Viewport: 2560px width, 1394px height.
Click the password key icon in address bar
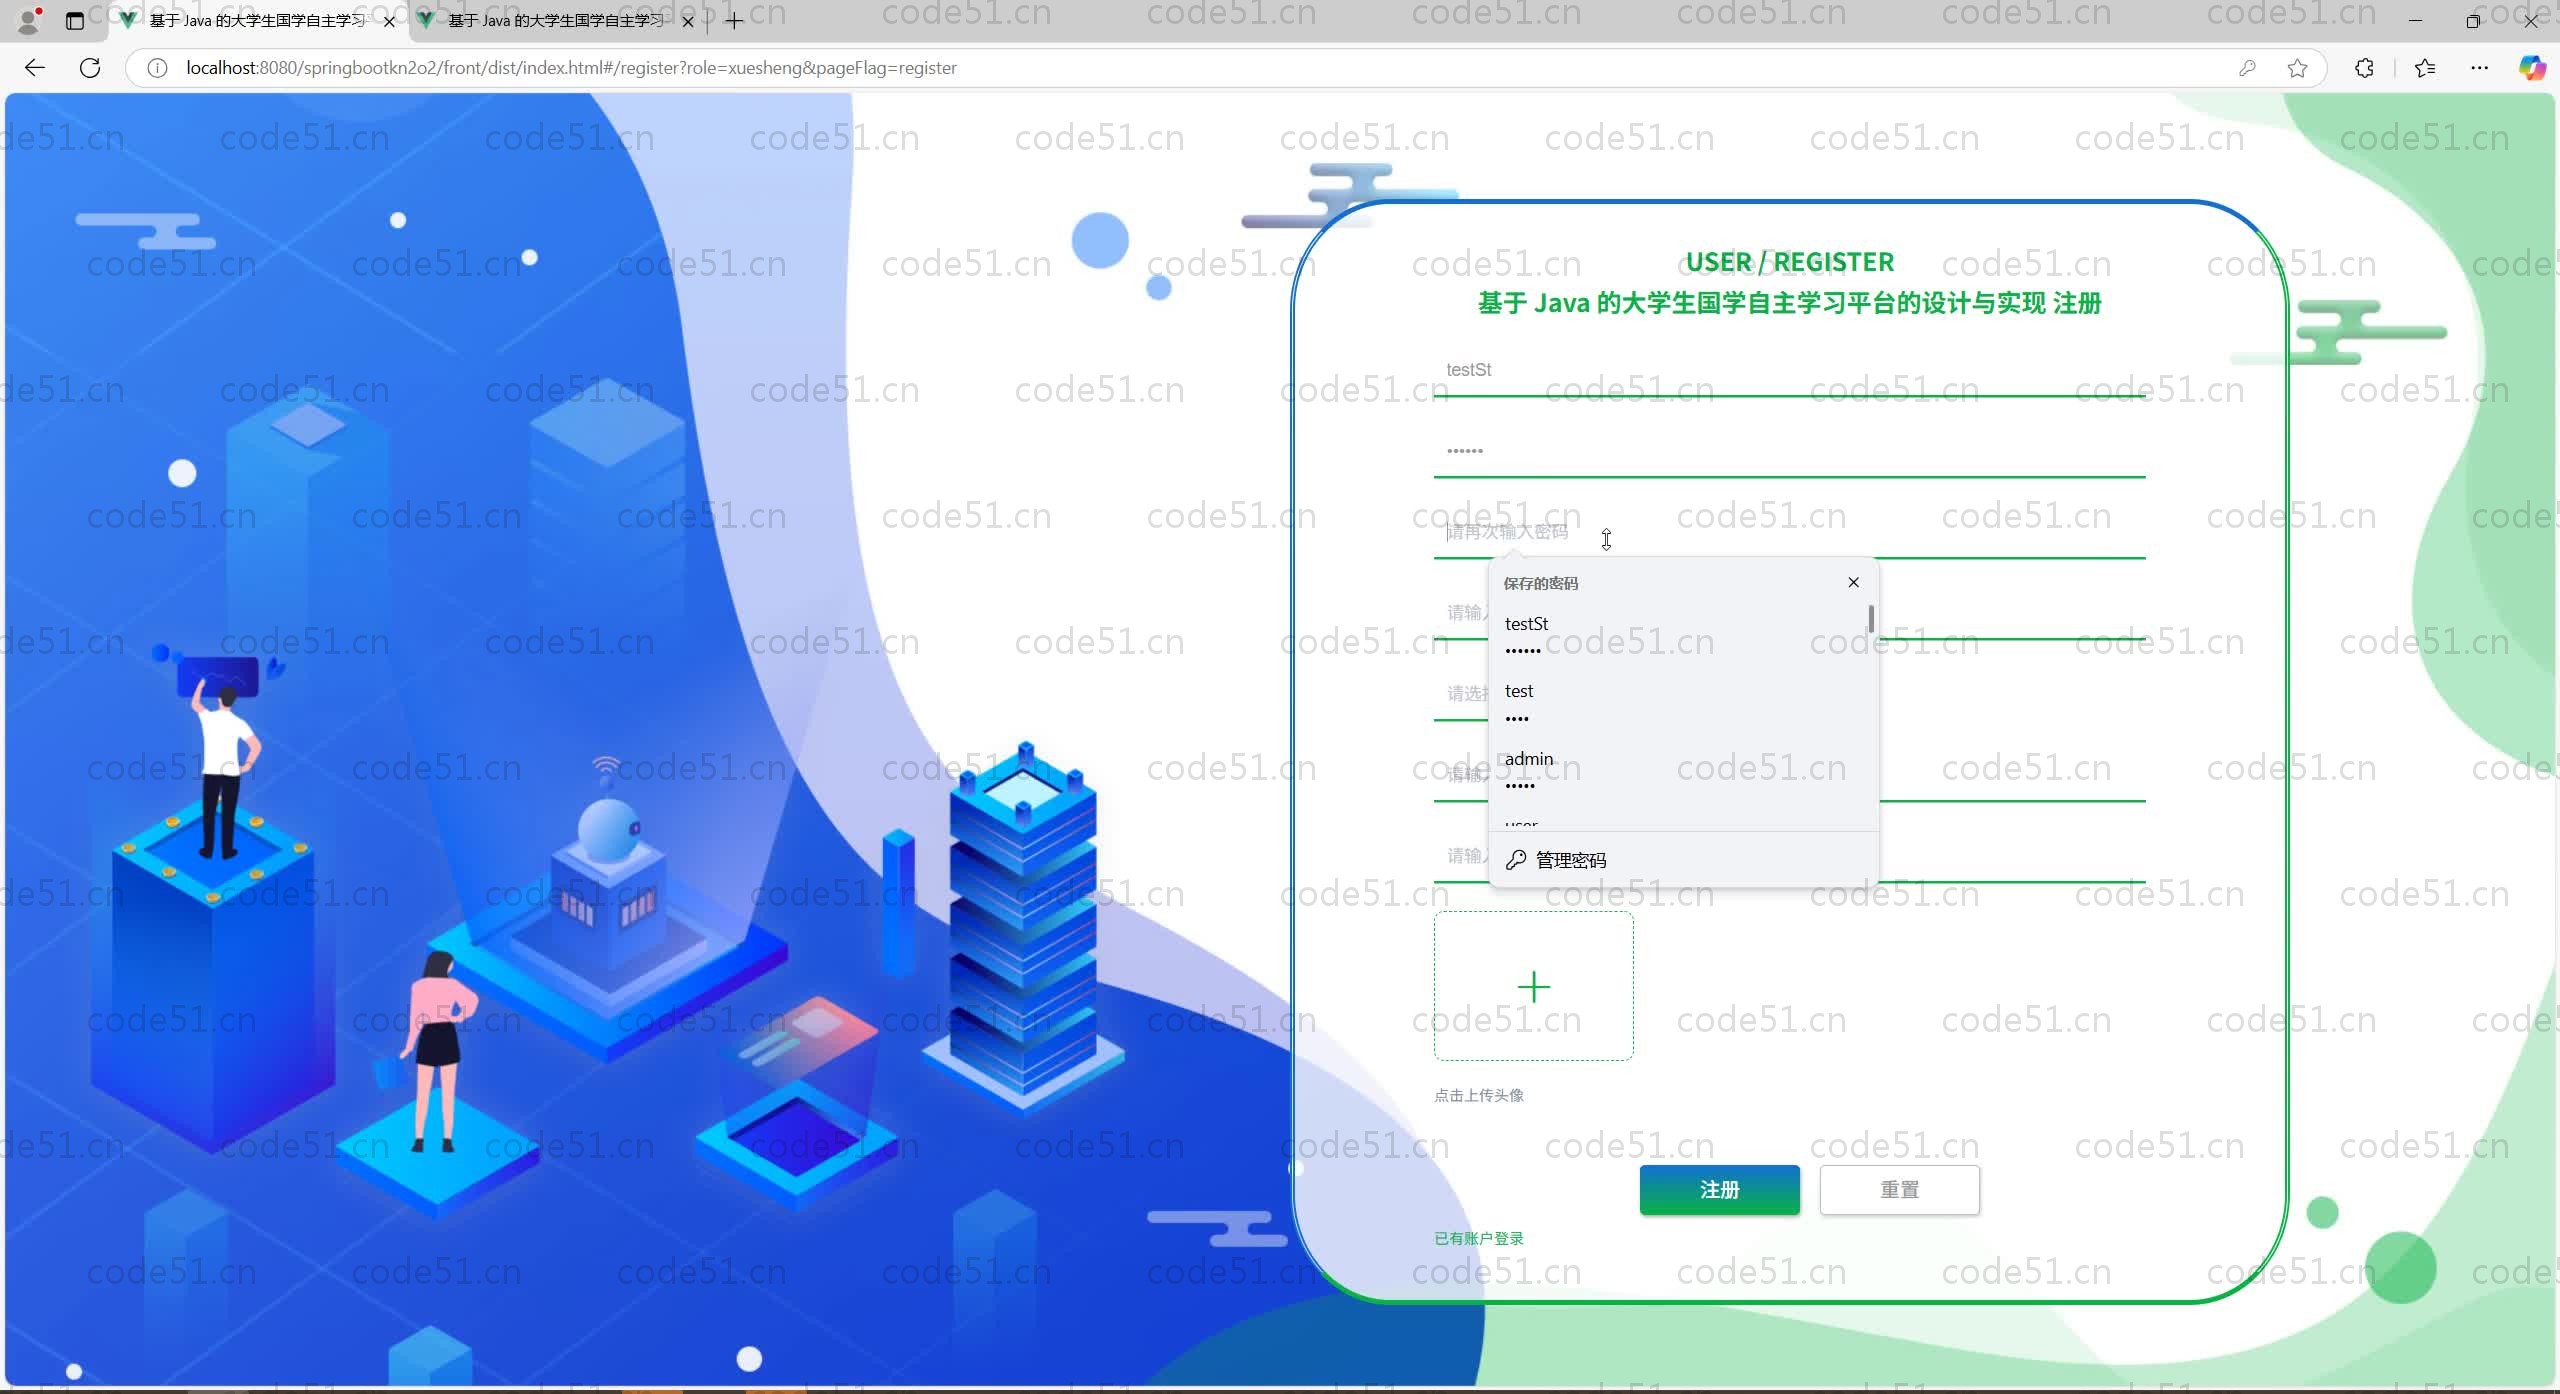point(2247,68)
